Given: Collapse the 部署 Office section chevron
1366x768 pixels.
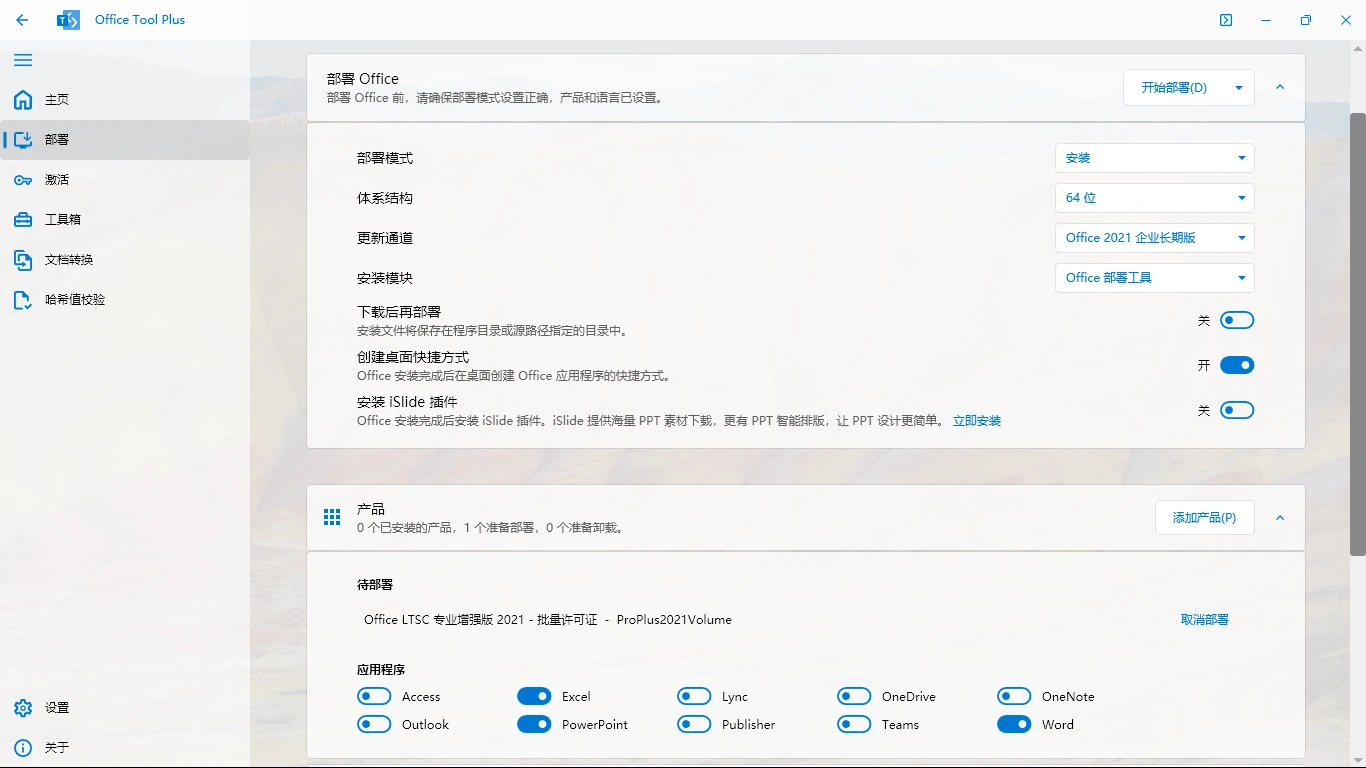Looking at the screenshot, I should coord(1280,88).
